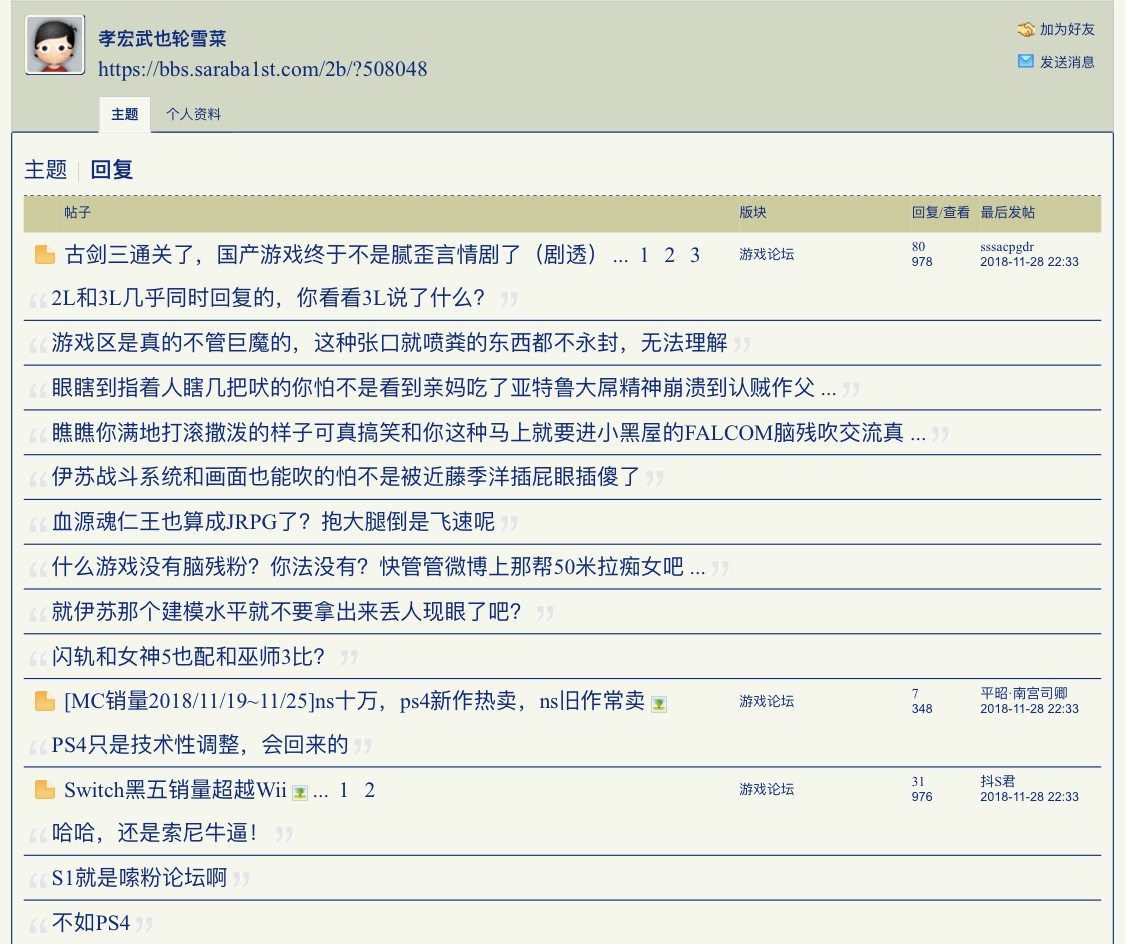The width and height of the screenshot is (1125, 944).
Task: Open reply 伊苏战斗系统和画面也能吹的
Action: tap(346, 476)
